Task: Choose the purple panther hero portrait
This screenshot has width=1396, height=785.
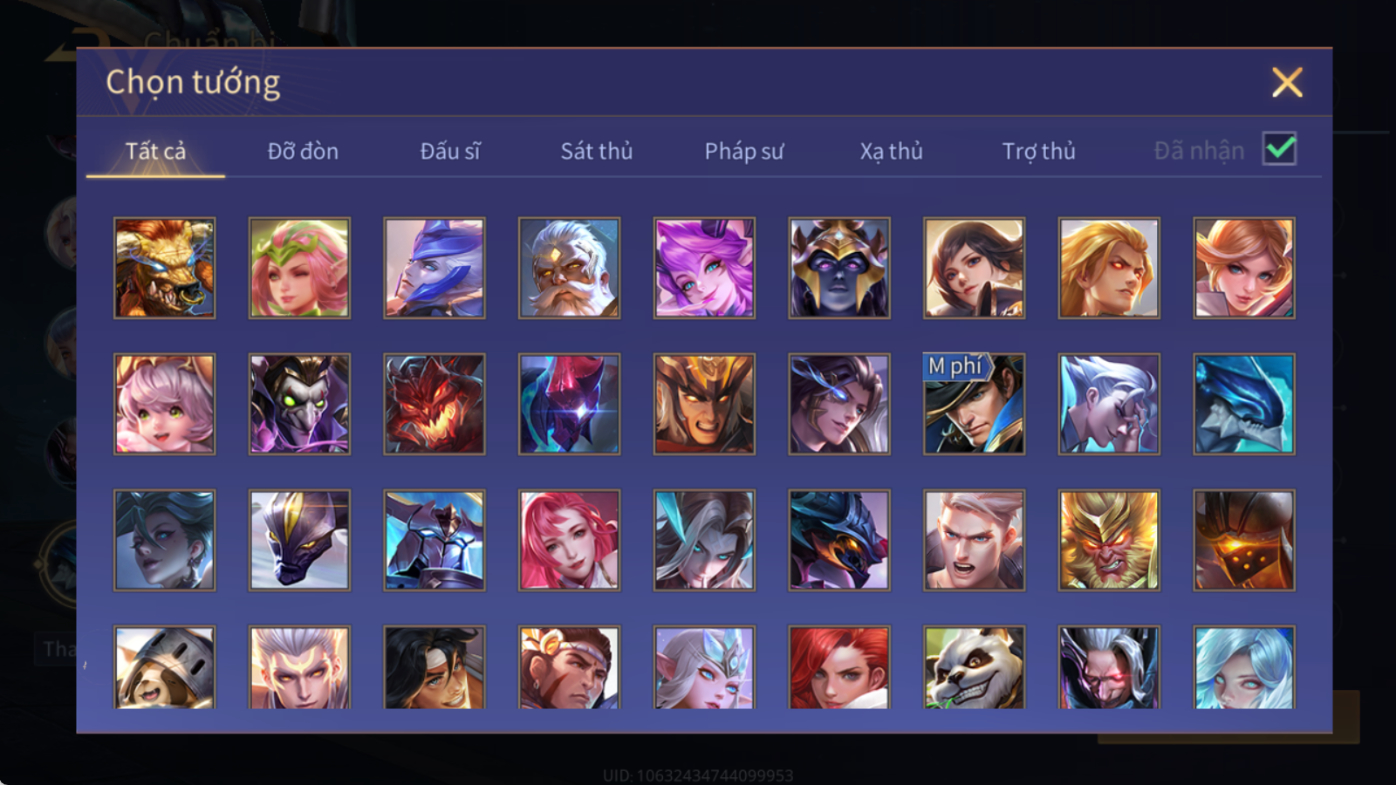Action: 299,540
